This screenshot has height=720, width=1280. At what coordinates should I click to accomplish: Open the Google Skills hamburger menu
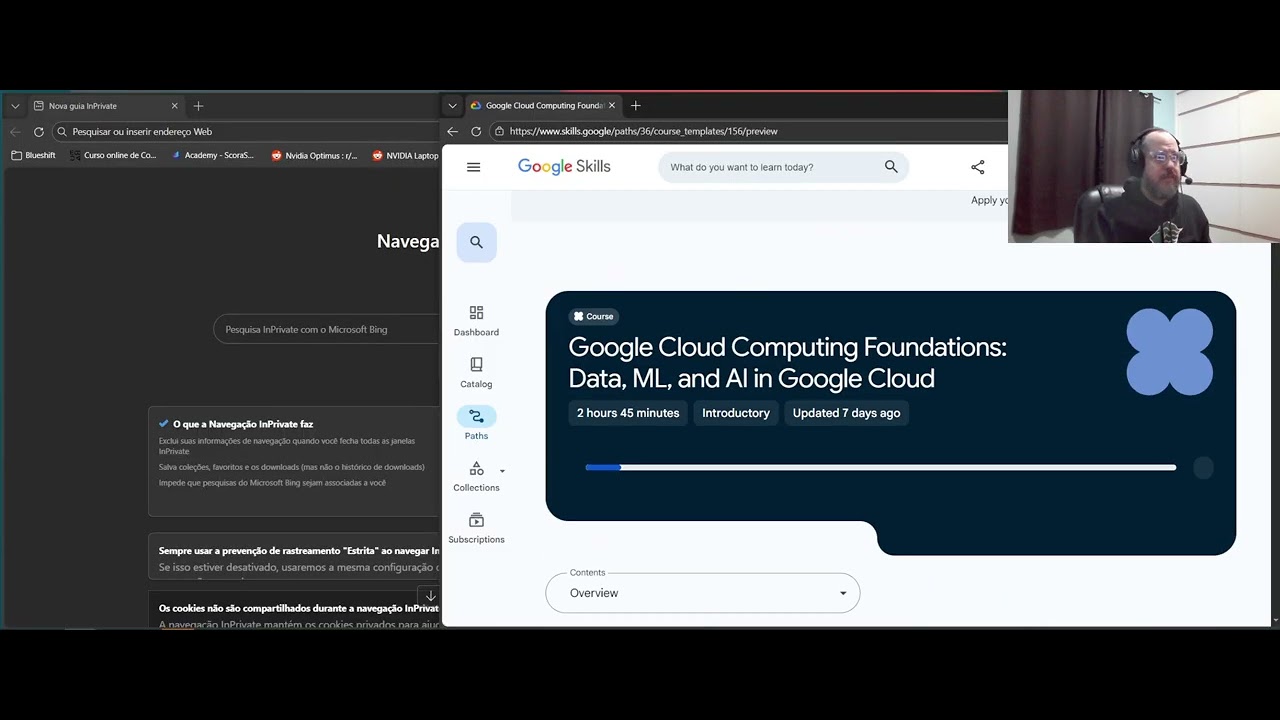[x=474, y=167]
